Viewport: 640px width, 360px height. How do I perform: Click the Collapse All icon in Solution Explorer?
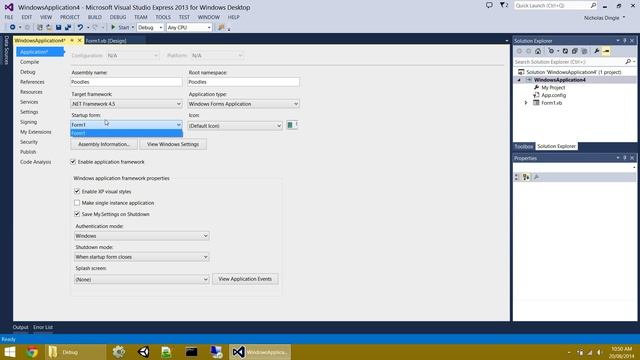(574, 51)
